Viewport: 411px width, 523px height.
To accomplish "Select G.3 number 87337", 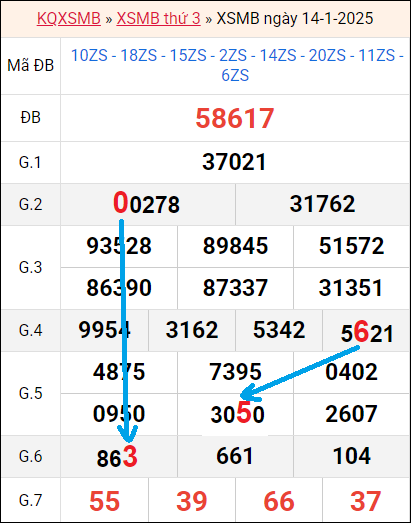I will click(235, 288).
